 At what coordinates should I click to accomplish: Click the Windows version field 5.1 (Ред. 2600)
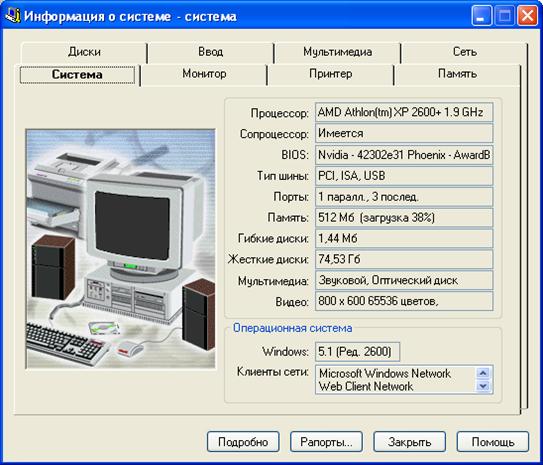coord(357,352)
